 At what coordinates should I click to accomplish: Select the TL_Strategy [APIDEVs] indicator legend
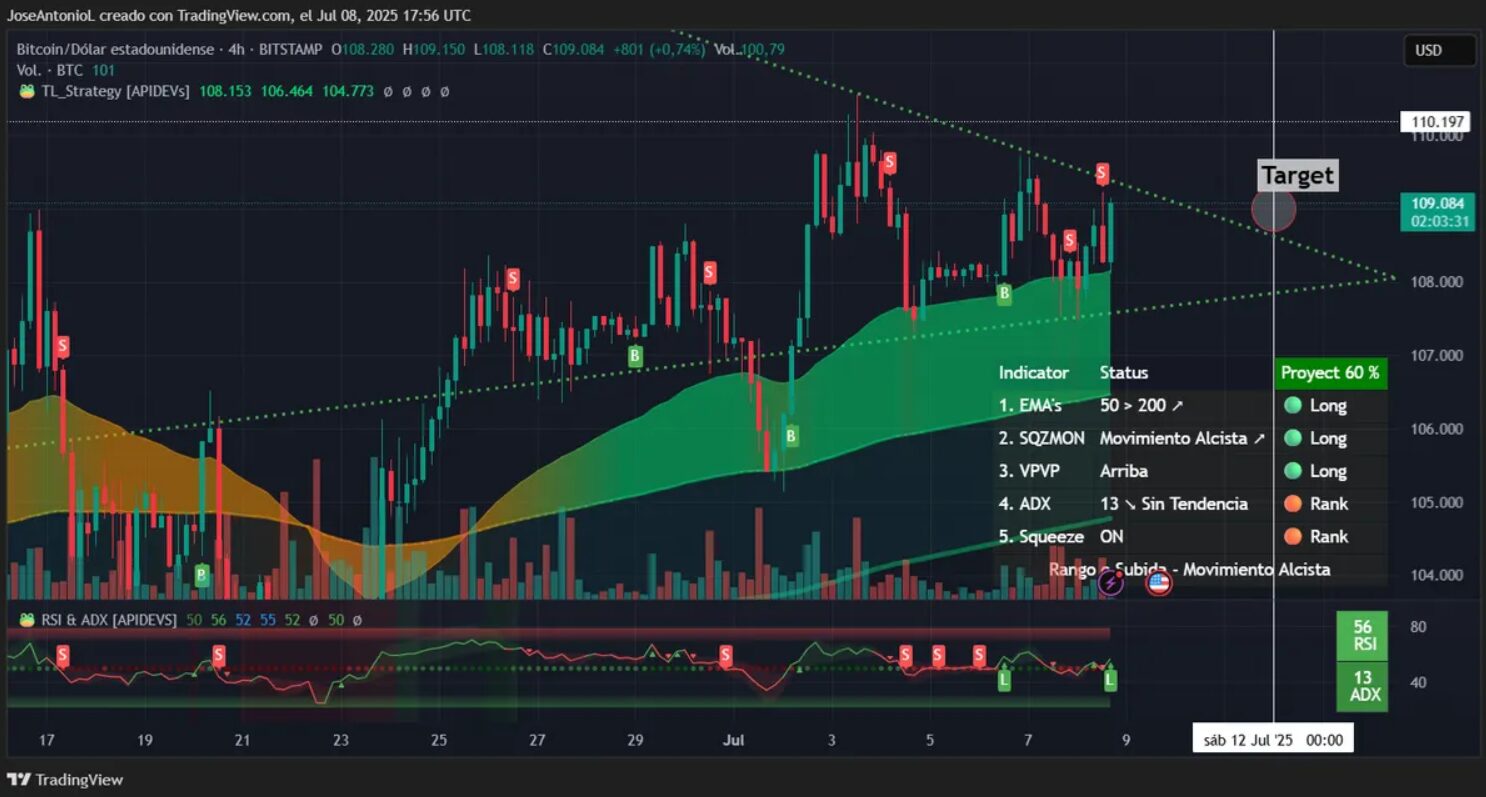(115, 91)
